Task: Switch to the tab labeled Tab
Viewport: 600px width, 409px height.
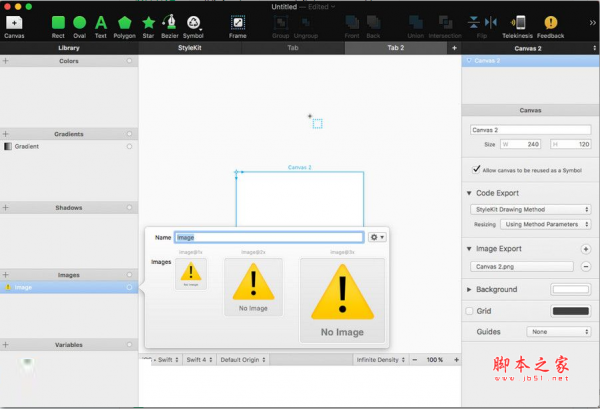Action: point(292,47)
